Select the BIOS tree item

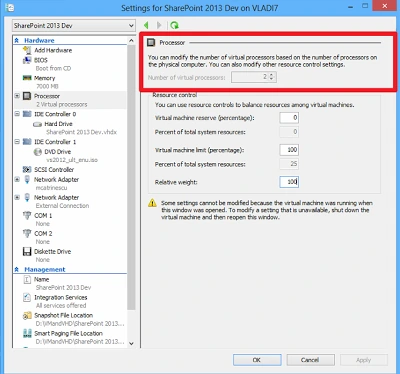[x=41, y=60]
